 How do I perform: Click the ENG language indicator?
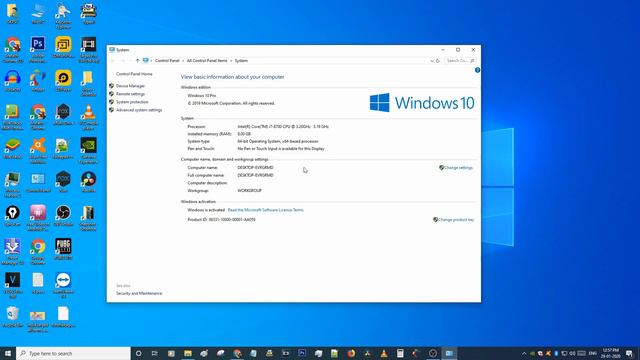pos(593,353)
